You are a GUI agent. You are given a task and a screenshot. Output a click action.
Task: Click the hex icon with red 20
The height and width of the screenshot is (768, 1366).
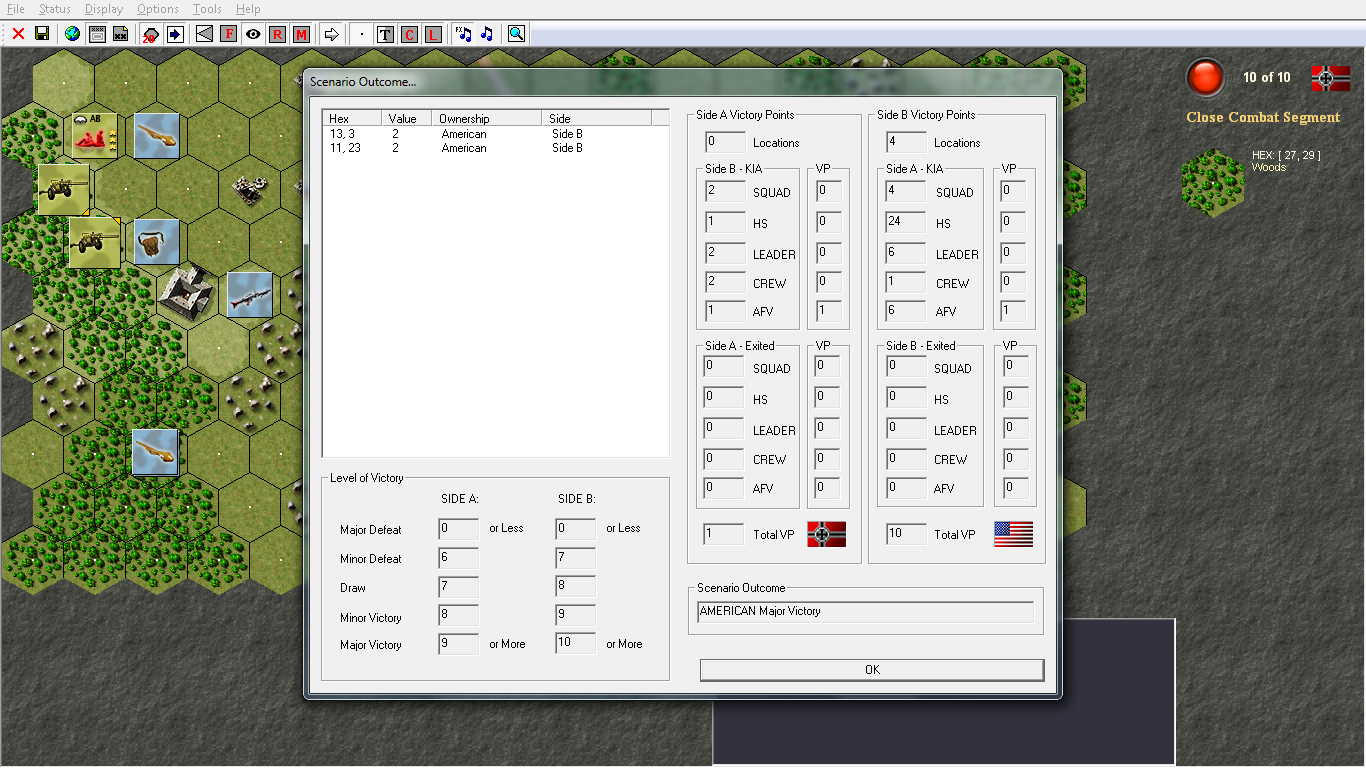[150, 34]
